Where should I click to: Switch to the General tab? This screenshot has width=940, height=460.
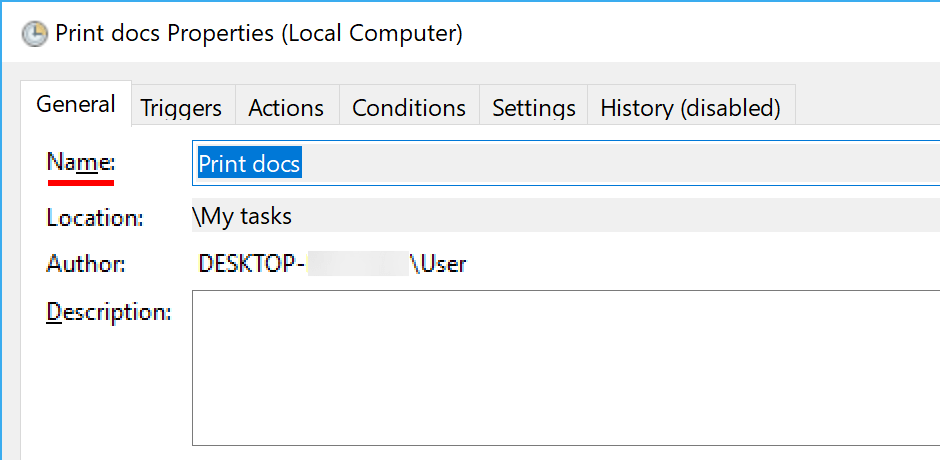tap(76, 104)
